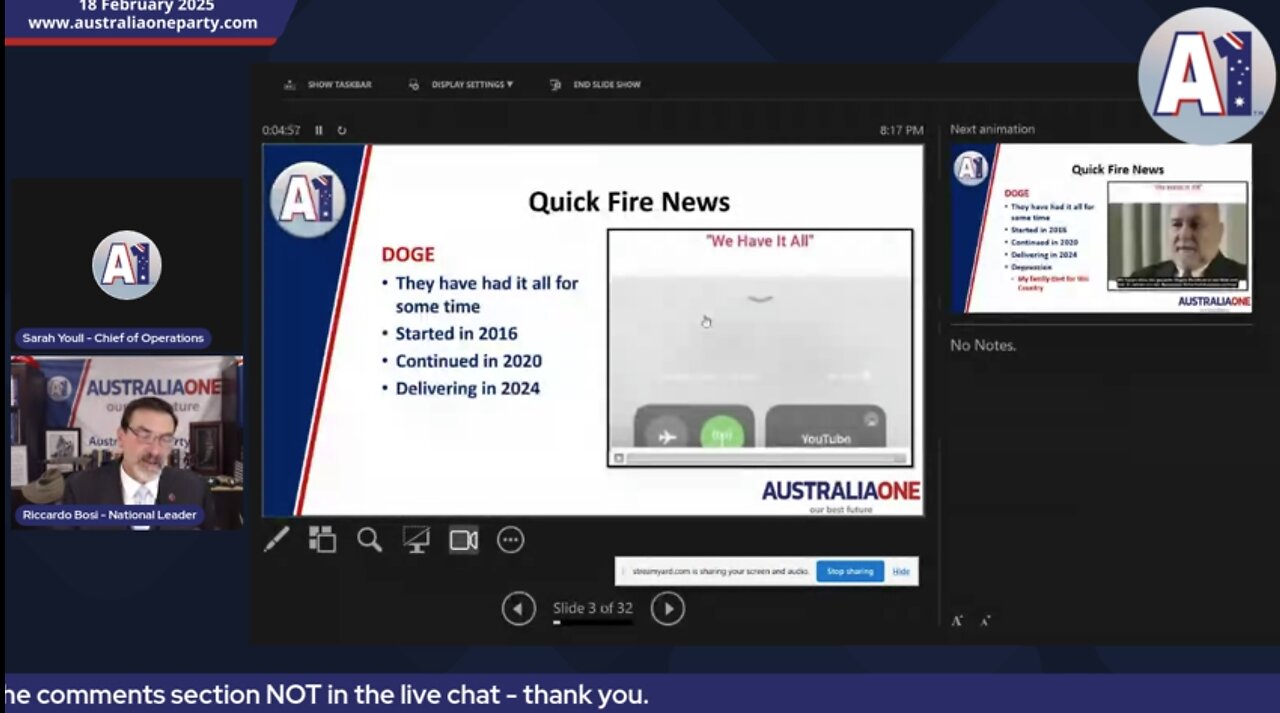Click the Next animation slide preview
Screen dimensions: 1280x713
pos(1101,228)
